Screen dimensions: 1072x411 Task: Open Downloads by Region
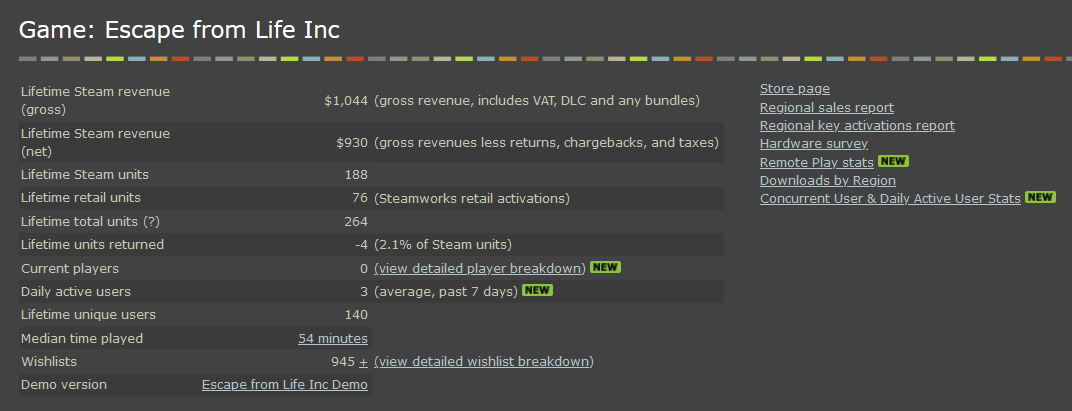[x=827, y=181]
